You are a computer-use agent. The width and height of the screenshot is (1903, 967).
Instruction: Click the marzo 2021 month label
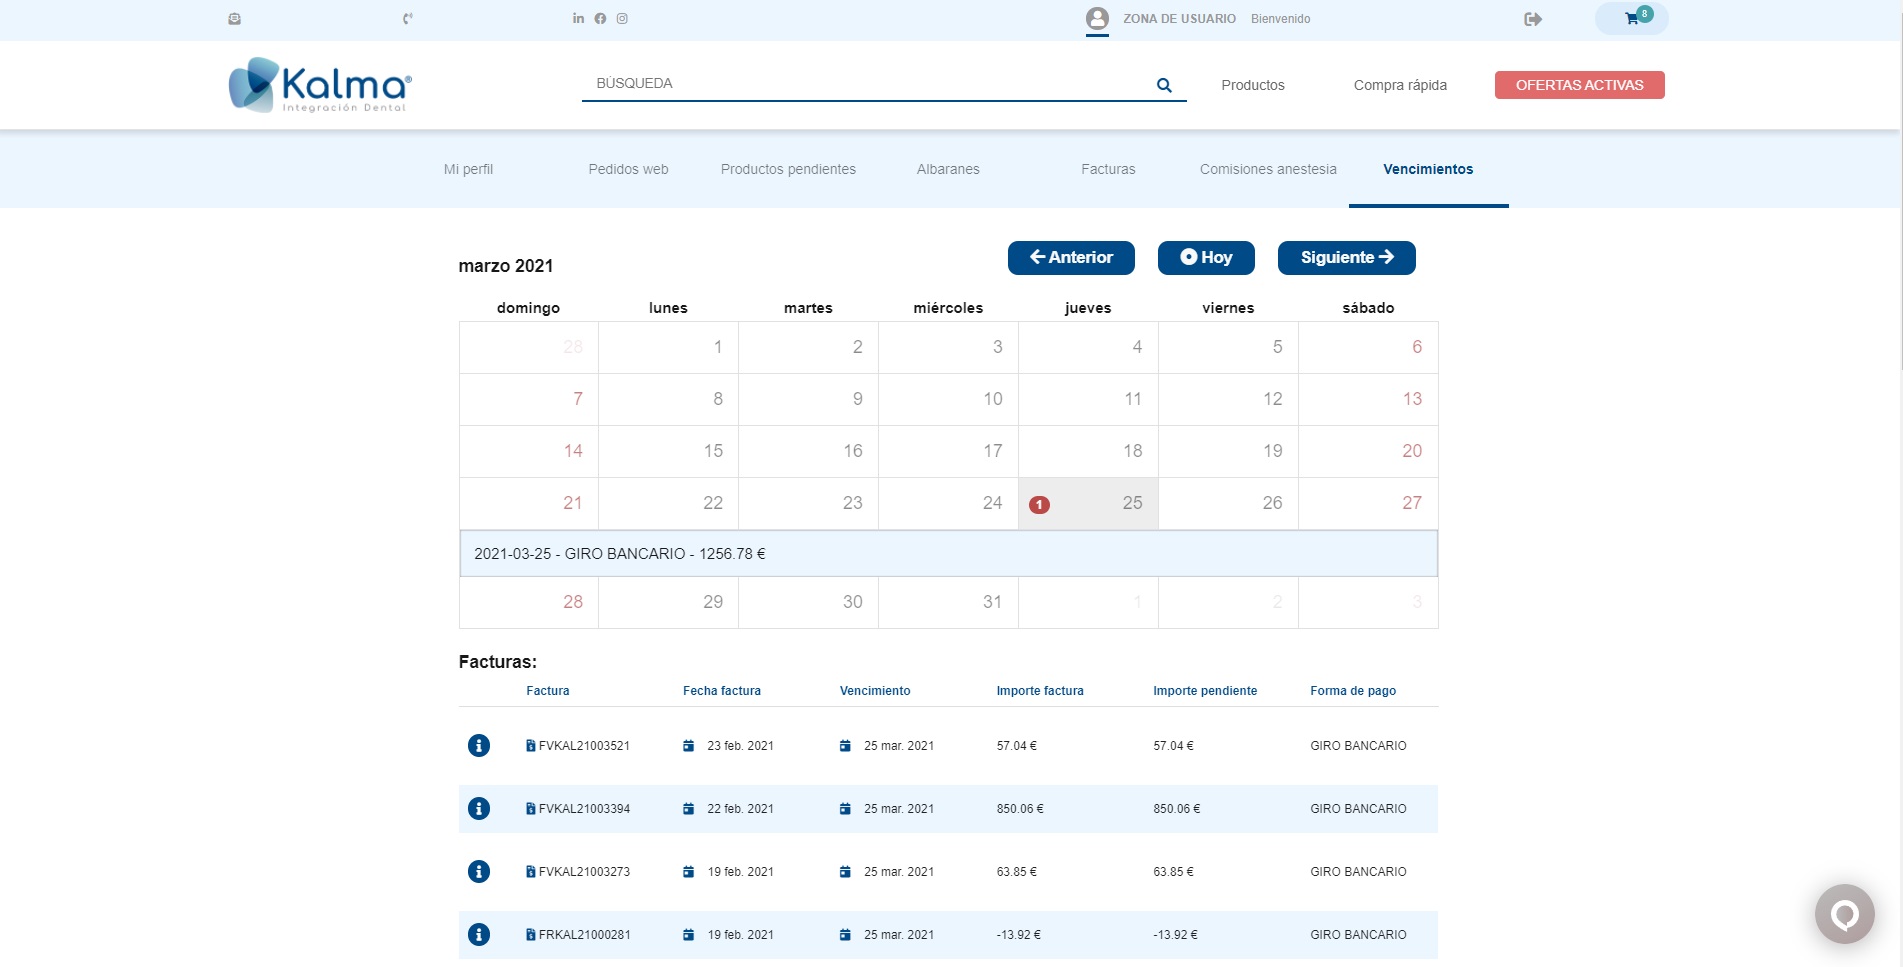click(506, 266)
